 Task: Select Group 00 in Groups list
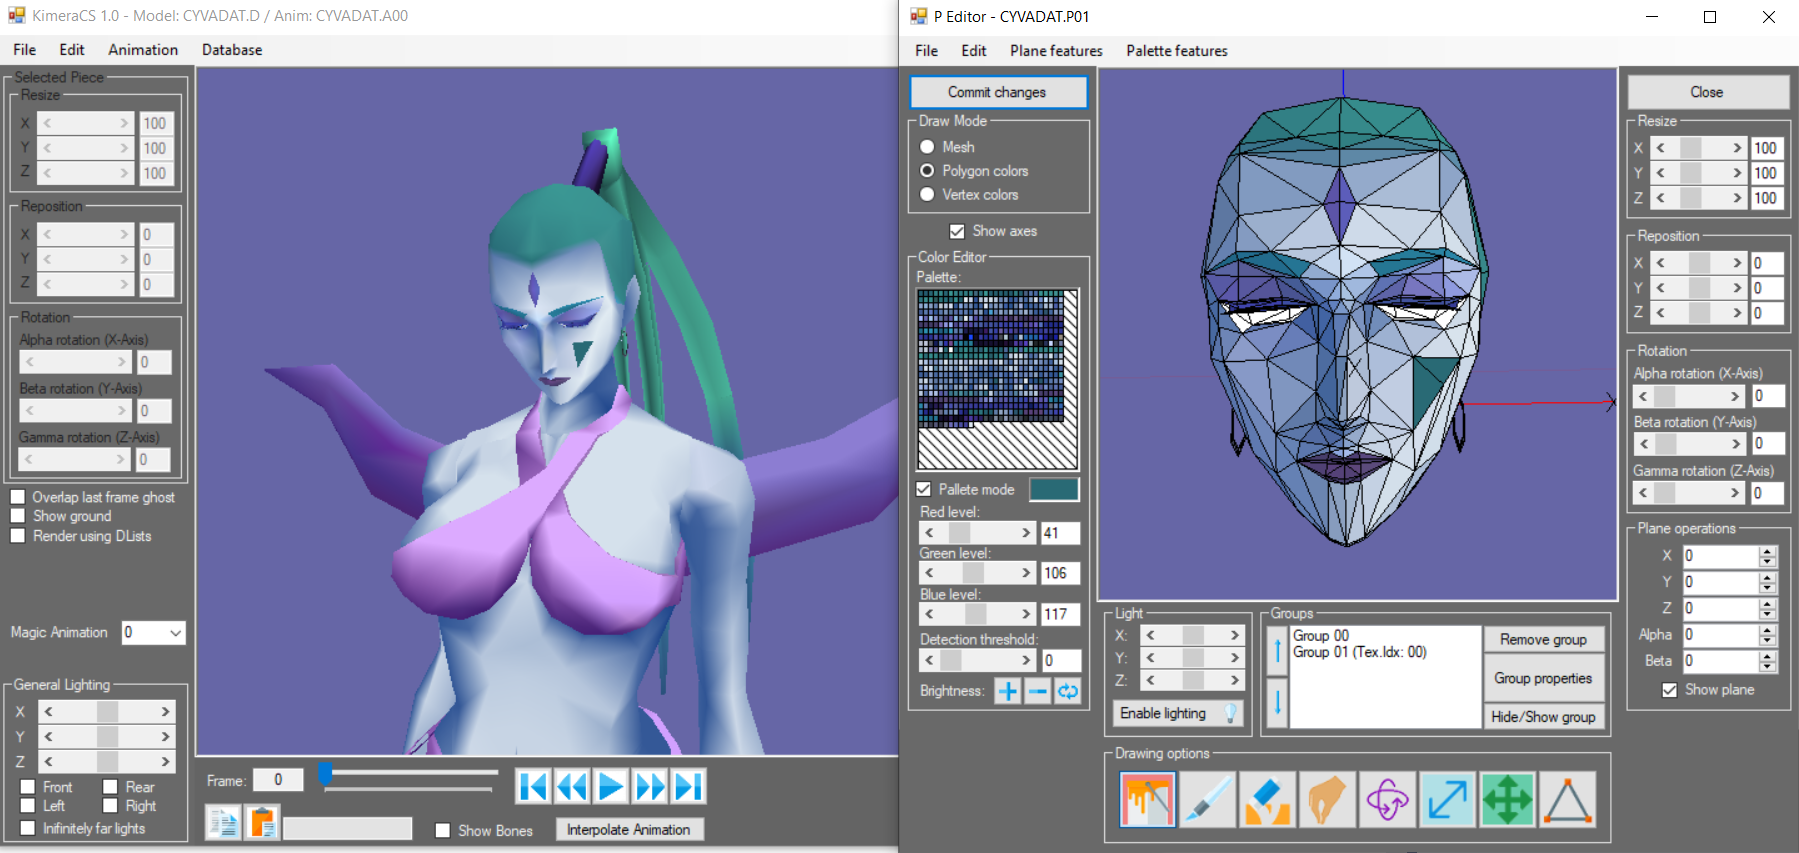(x=1321, y=635)
